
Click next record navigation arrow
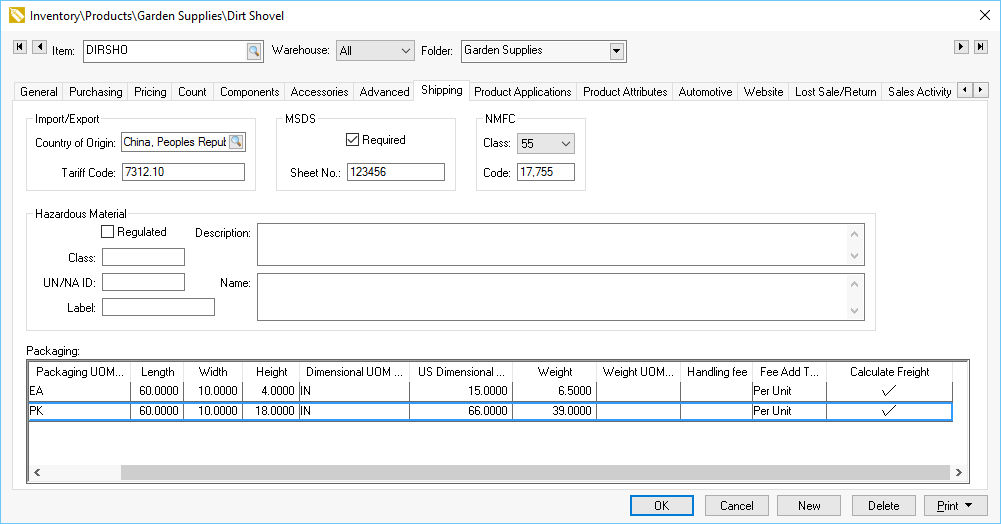coord(961,47)
